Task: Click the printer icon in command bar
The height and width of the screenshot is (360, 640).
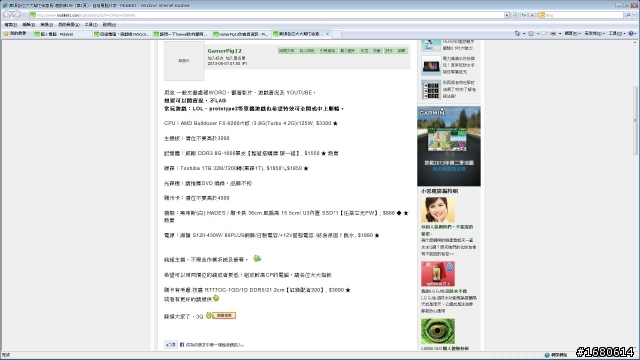Action: pos(553,33)
